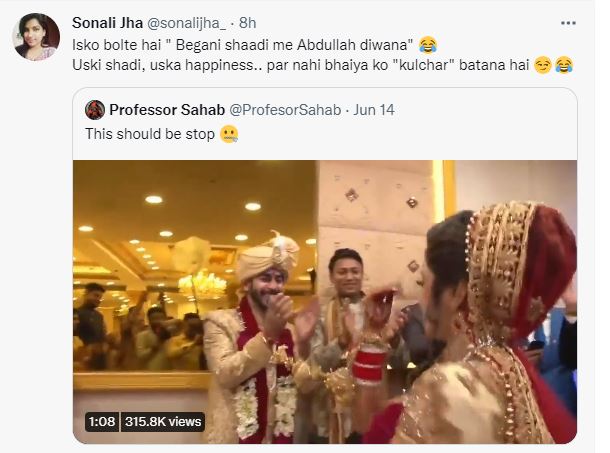The width and height of the screenshot is (610, 453).
Task: Click the 1:08 video duration badge
Action: (102, 422)
